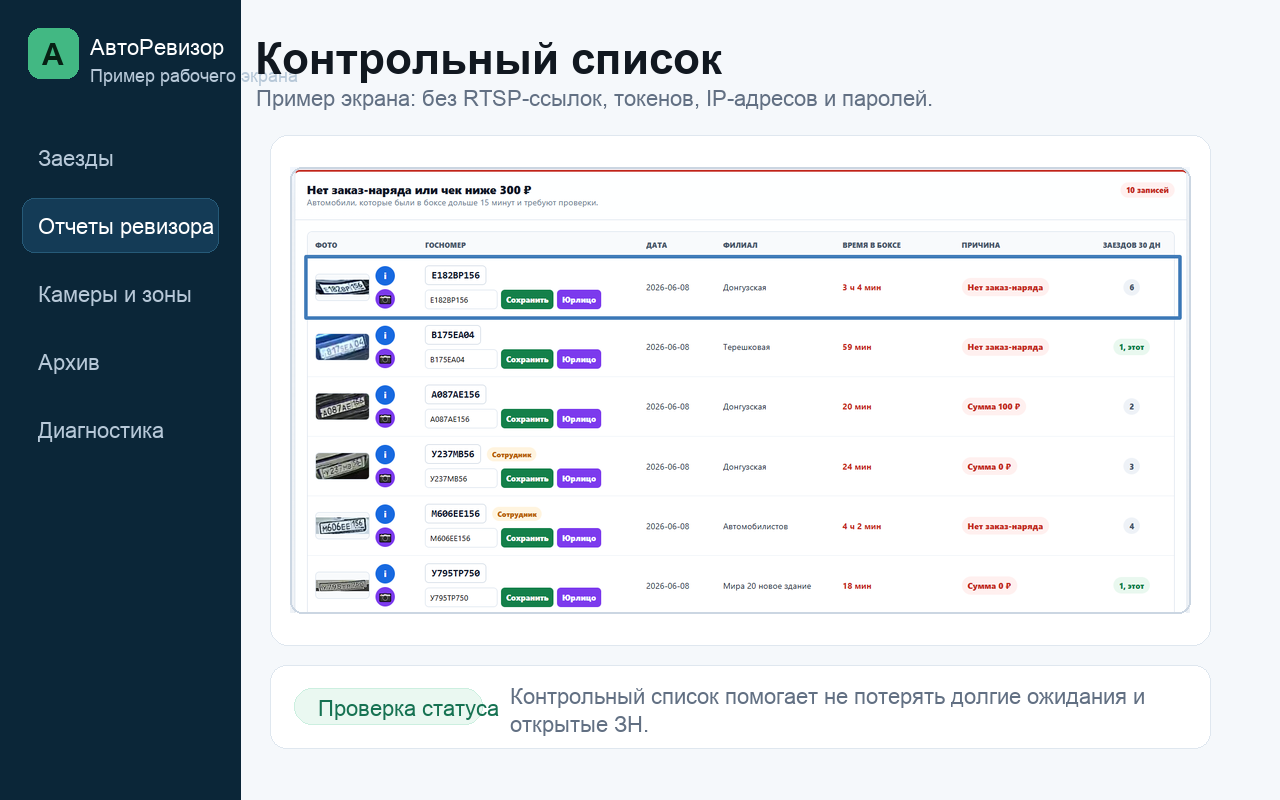Save the У795ТР750 plate row

click(x=527, y=598)
